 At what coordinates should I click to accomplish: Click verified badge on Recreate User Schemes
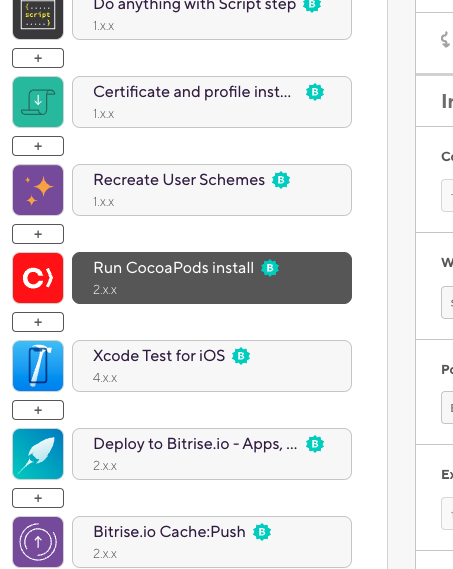(x=281, y=180)
